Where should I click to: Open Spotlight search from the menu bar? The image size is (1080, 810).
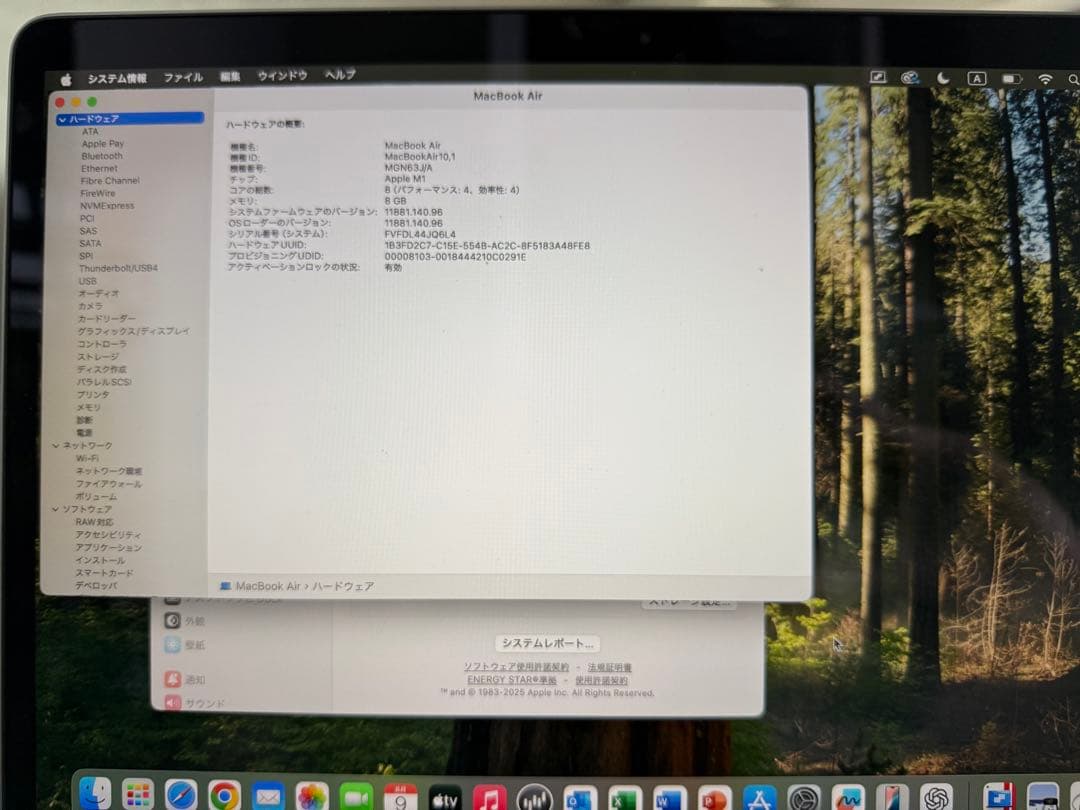click(1072, 78)
